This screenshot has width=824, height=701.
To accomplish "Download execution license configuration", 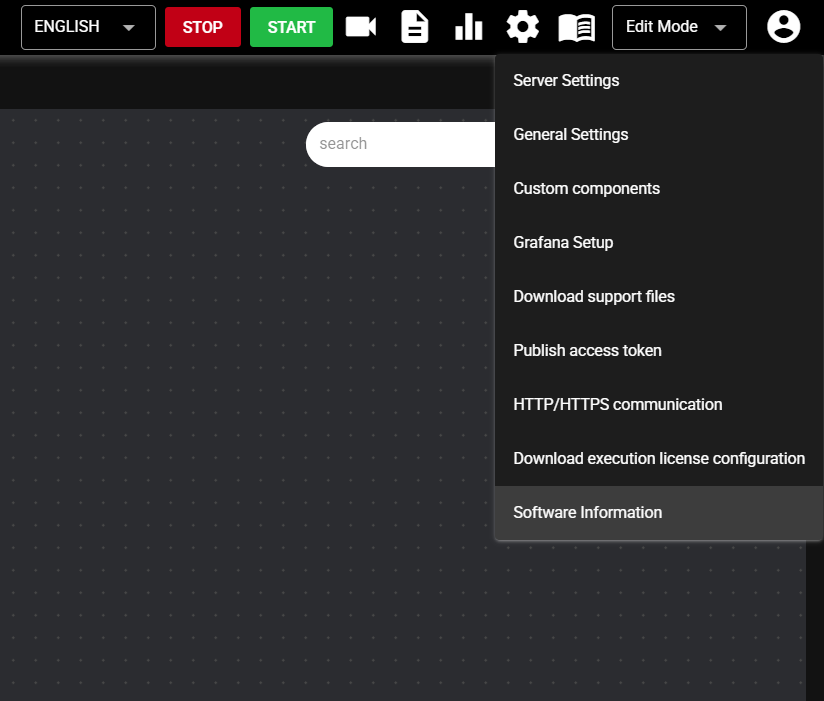I will coord(659,458).
